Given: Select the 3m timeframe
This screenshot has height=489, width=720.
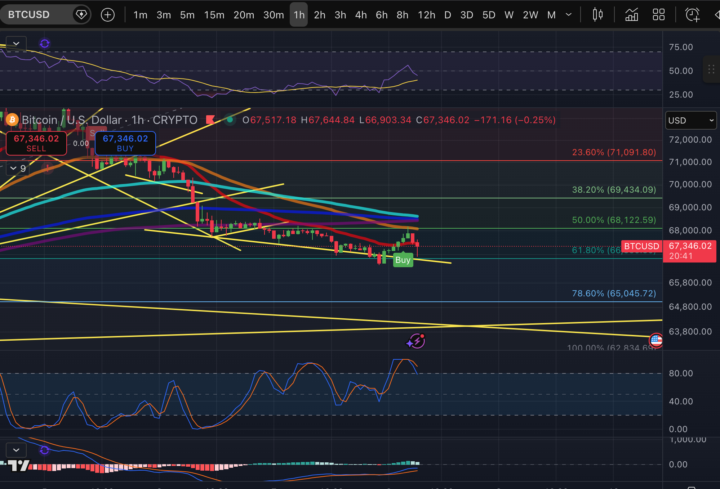Looking at the screenshot, I should pyautogui.click(x=163, y=15).
